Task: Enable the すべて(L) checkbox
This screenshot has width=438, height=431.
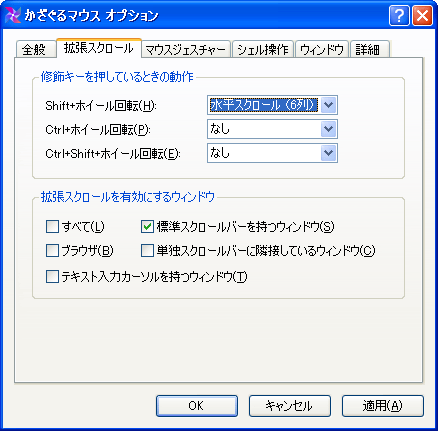Action: (x=52, y=227)
